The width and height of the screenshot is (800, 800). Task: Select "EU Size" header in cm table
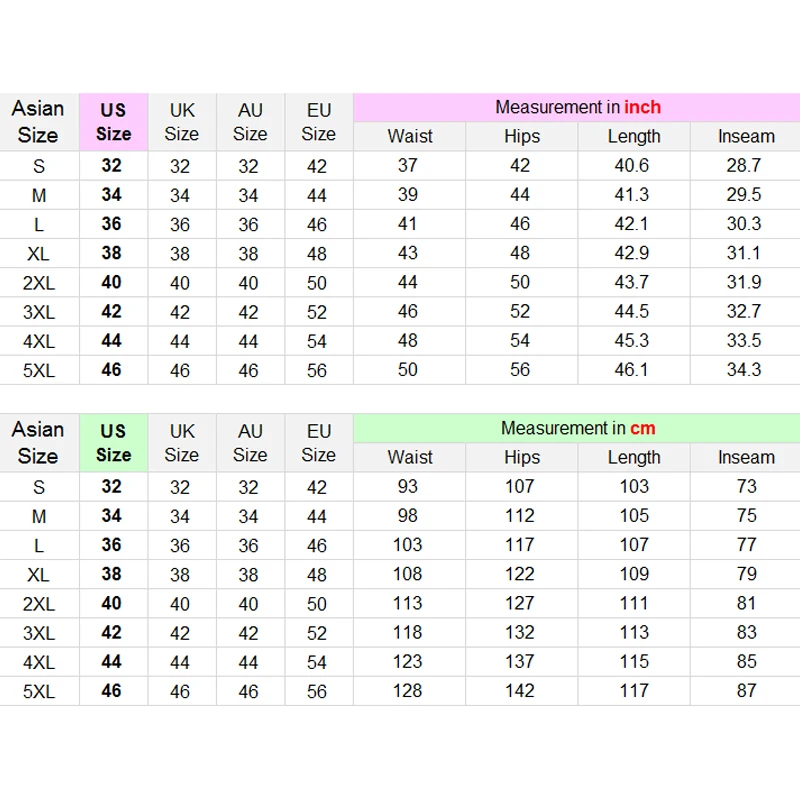318,443
